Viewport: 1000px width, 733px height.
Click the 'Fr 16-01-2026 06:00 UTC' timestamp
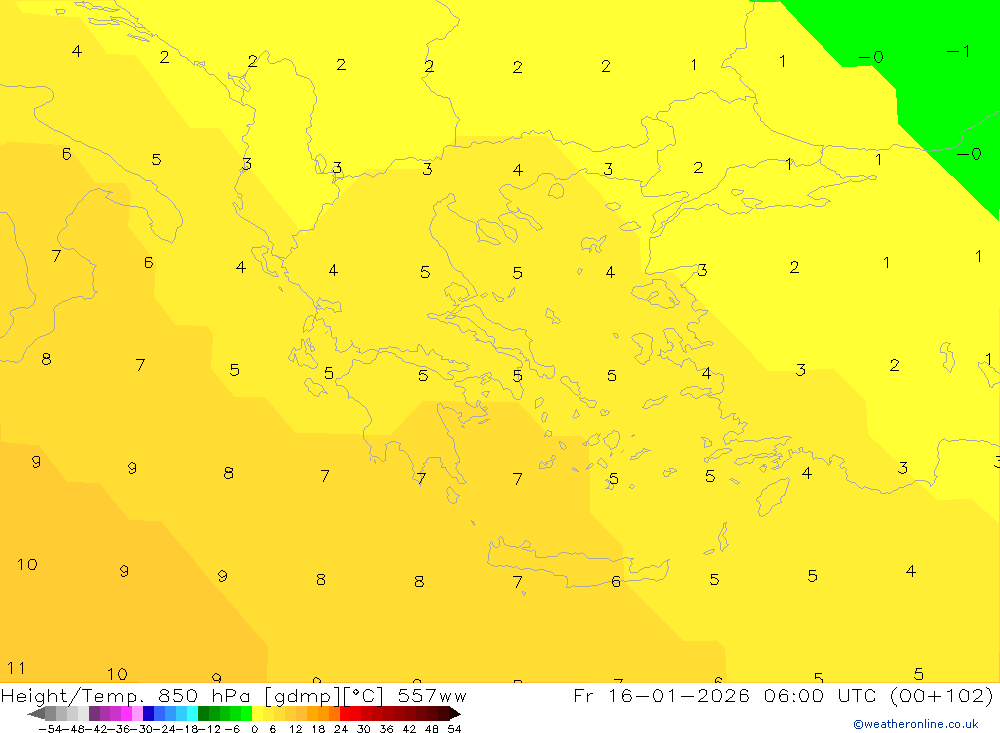pos(725,695)
